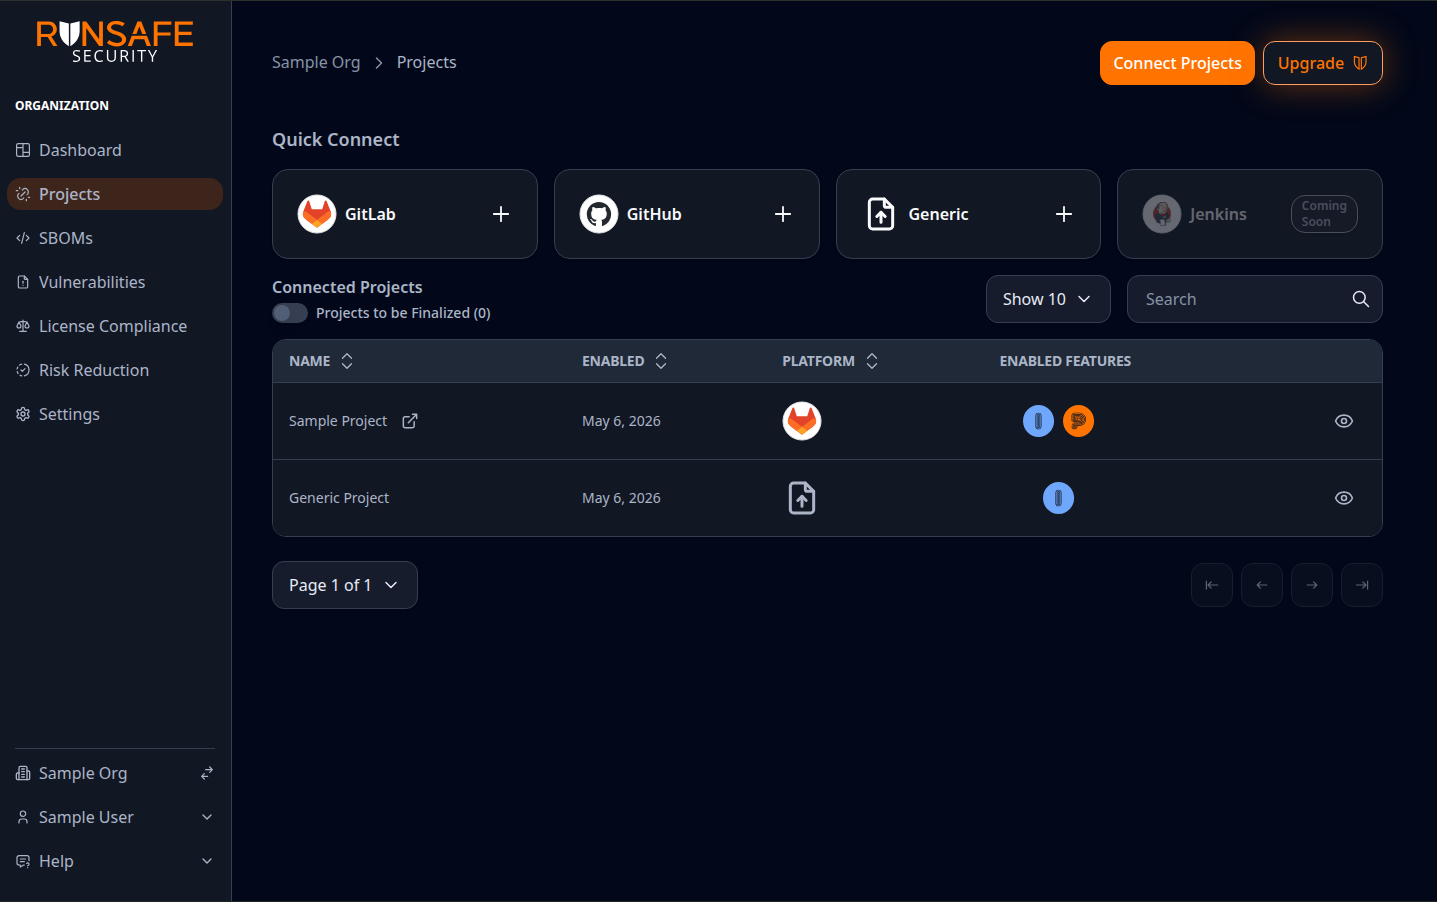
Task: Go to previous page of the table
Action: coord(1262,585)
